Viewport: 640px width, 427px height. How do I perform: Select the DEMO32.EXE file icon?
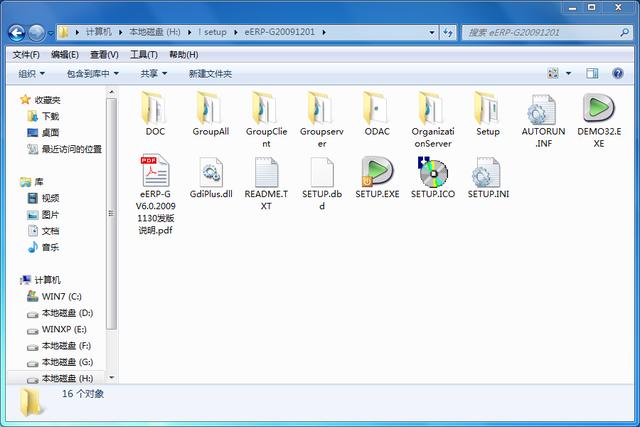598,109
